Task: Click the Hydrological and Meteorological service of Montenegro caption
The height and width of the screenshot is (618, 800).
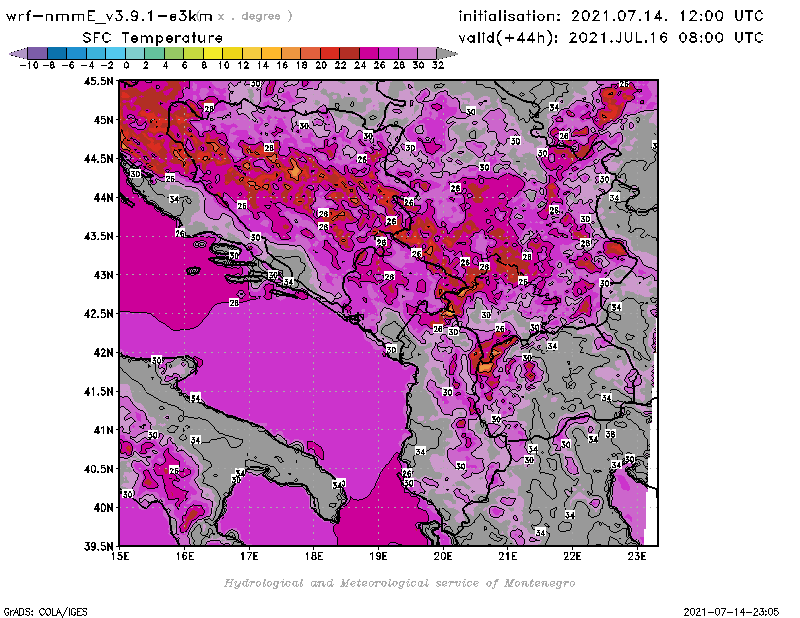Action: coord(399,583)
